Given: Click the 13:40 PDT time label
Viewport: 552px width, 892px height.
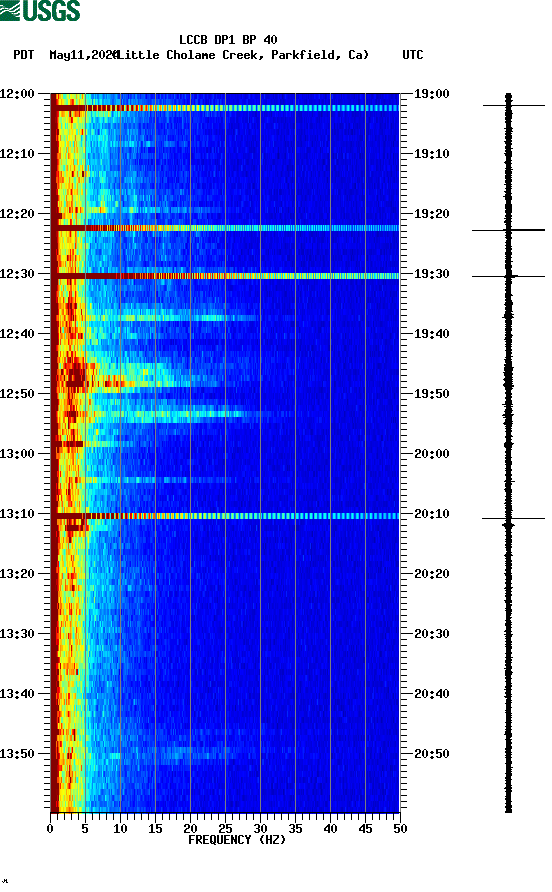Looking at the screenshot, I should 18,694.
